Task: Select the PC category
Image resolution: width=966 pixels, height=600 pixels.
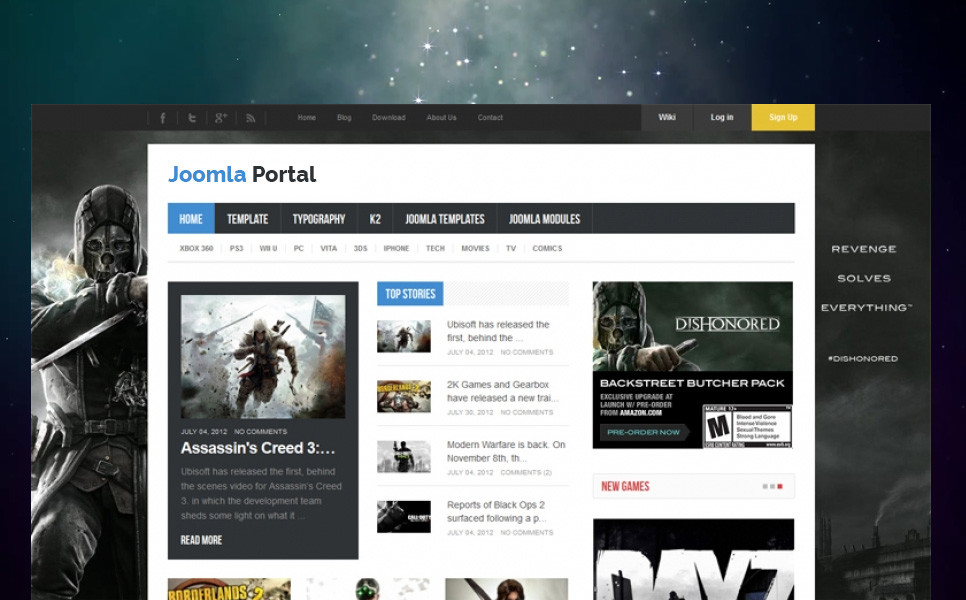Action: point(299,248)
